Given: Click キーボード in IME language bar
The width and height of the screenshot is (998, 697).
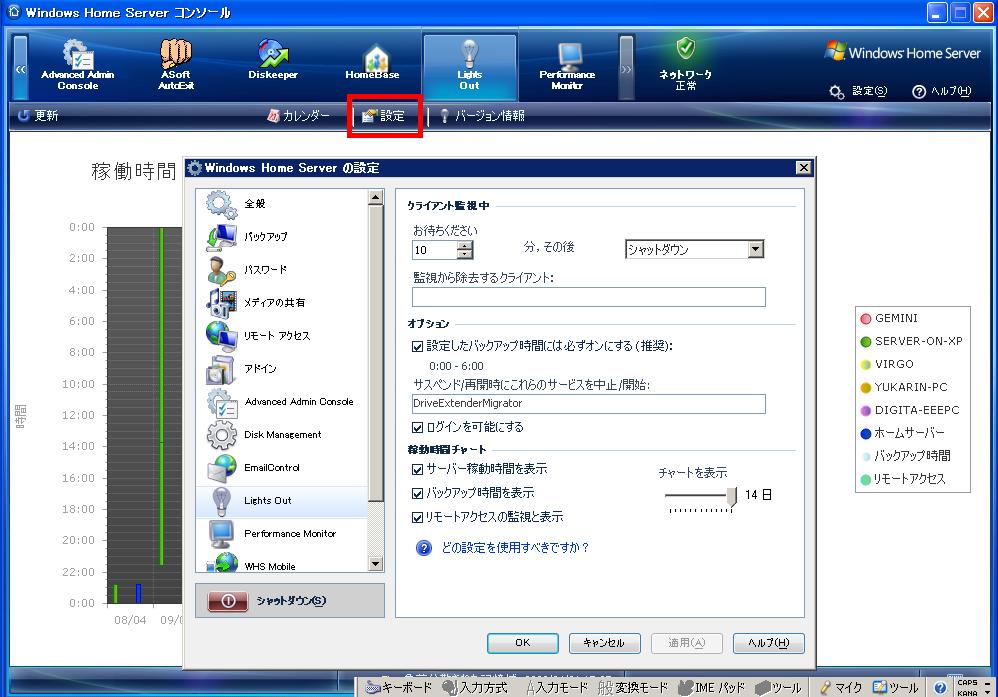Looking at the screenshot, I should pos(399,687).
